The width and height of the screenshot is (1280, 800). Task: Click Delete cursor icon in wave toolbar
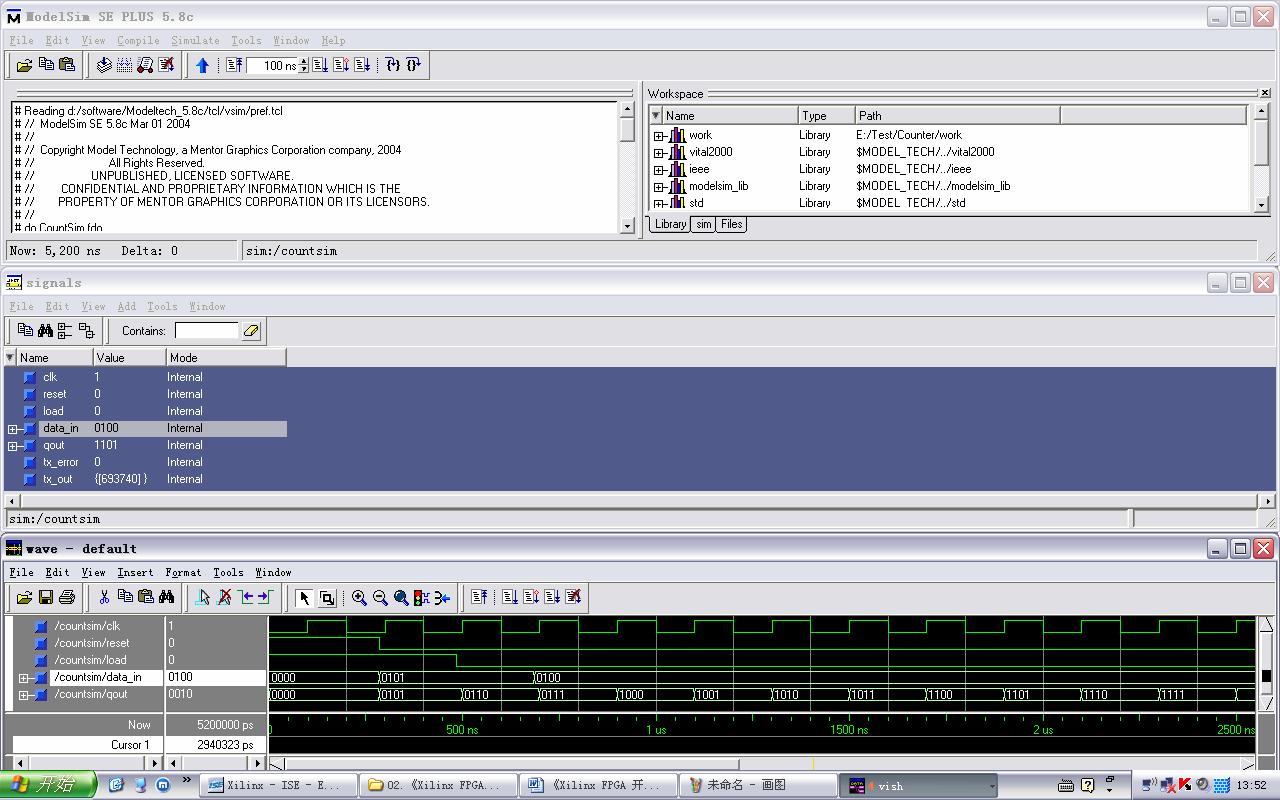pyautogui.click(x=224, y=597)
